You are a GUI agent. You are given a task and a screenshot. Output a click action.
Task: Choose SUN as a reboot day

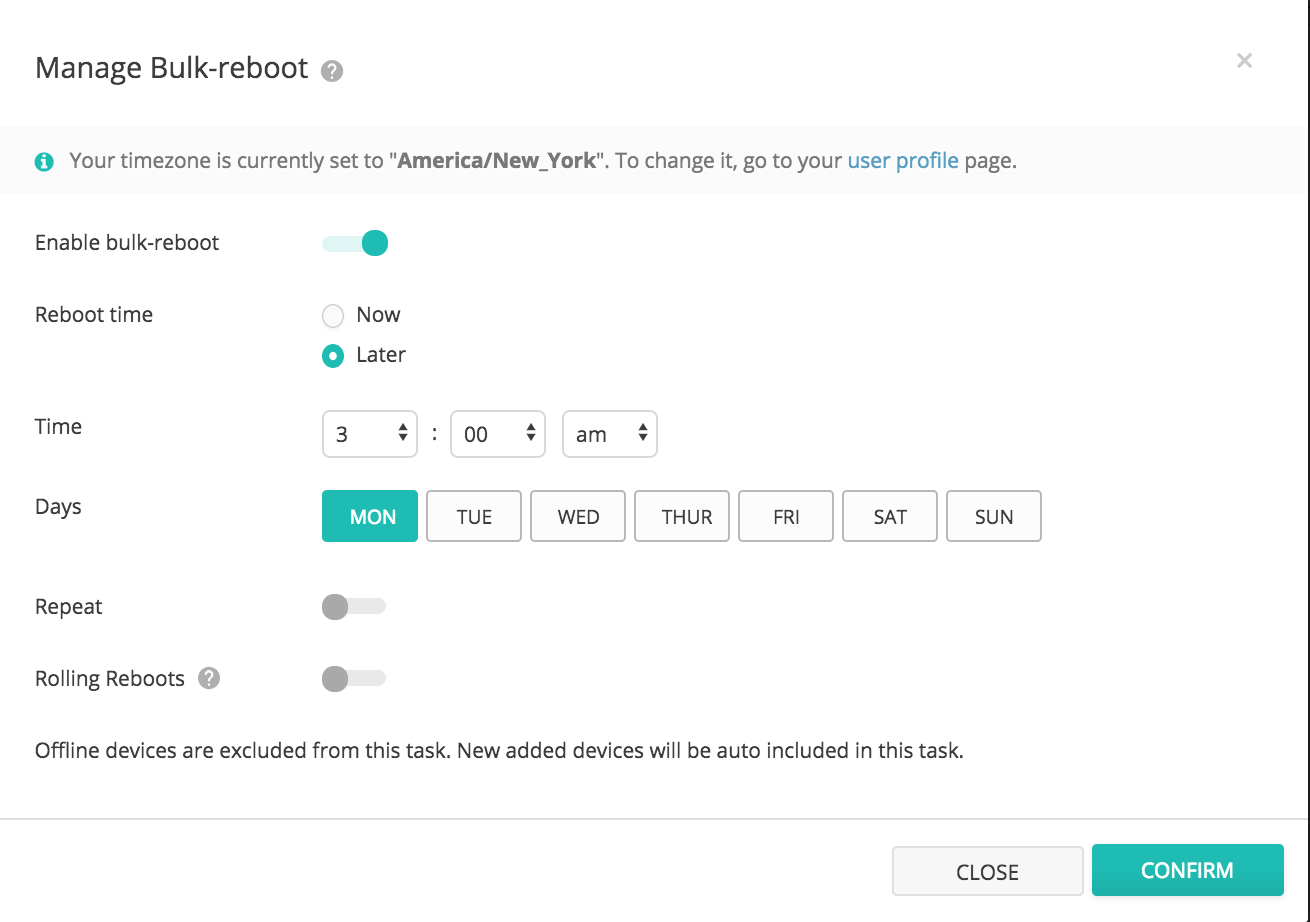coord(994,516)
